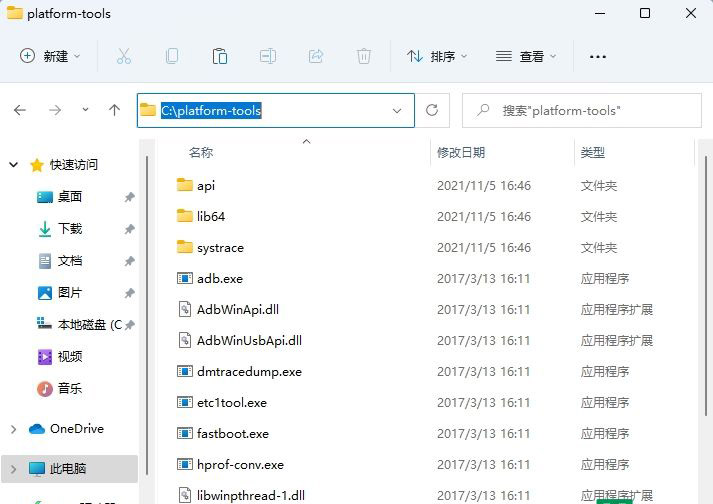Select the dmtracedump.exe file
This screenshot has height=504, width=713.
click(249, 372)
